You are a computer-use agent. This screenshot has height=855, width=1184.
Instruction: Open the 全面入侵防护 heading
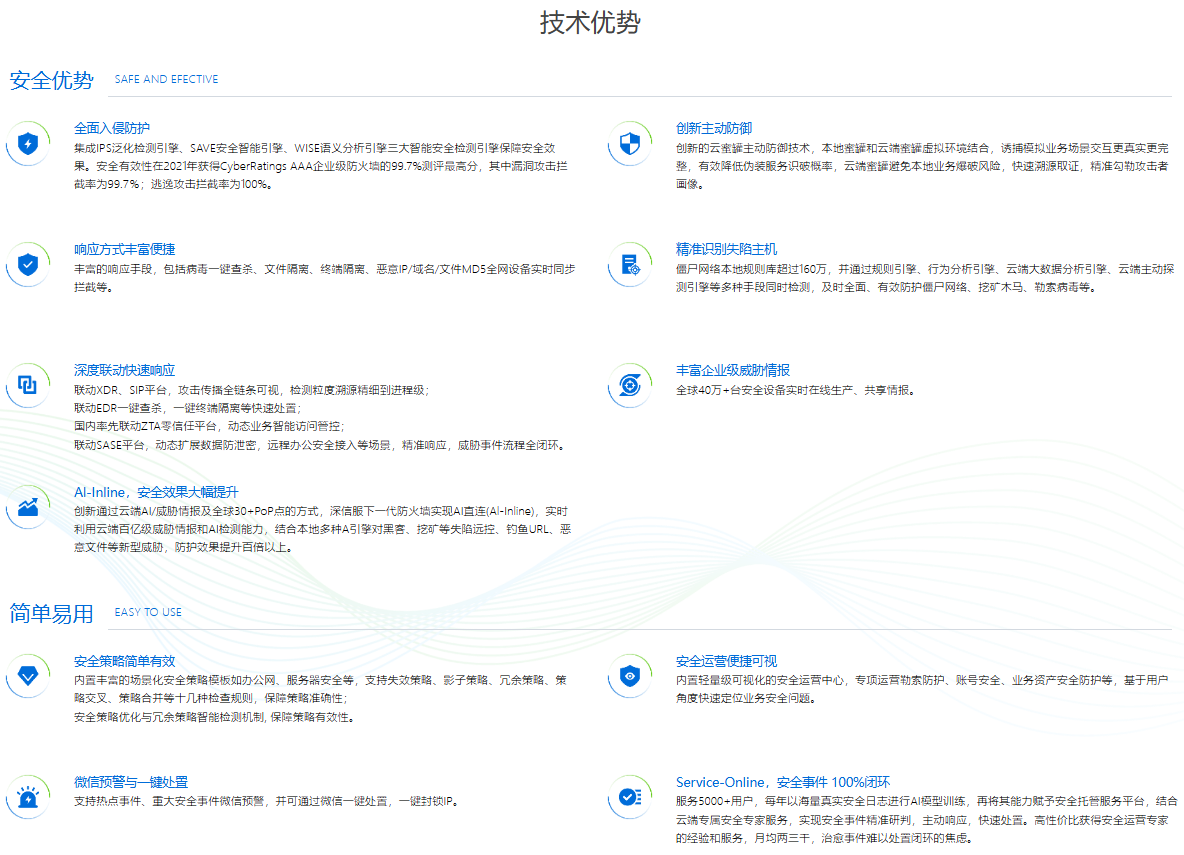coord(112,128)
